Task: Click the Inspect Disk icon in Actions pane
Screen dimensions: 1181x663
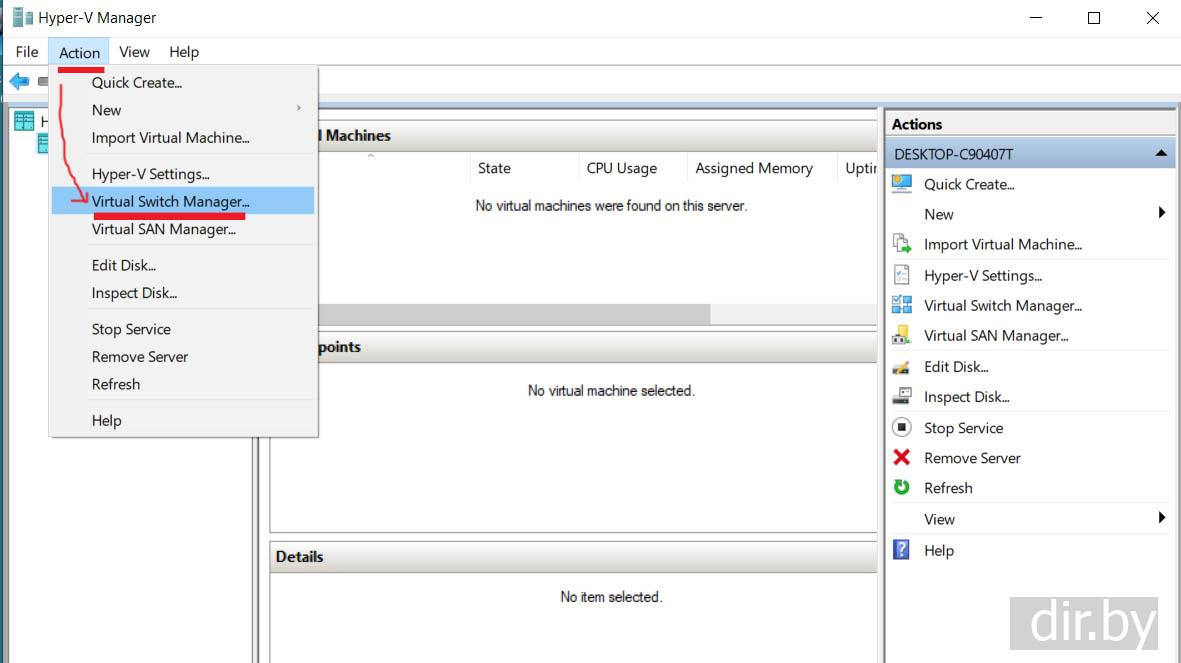Action: coord(902,396)
